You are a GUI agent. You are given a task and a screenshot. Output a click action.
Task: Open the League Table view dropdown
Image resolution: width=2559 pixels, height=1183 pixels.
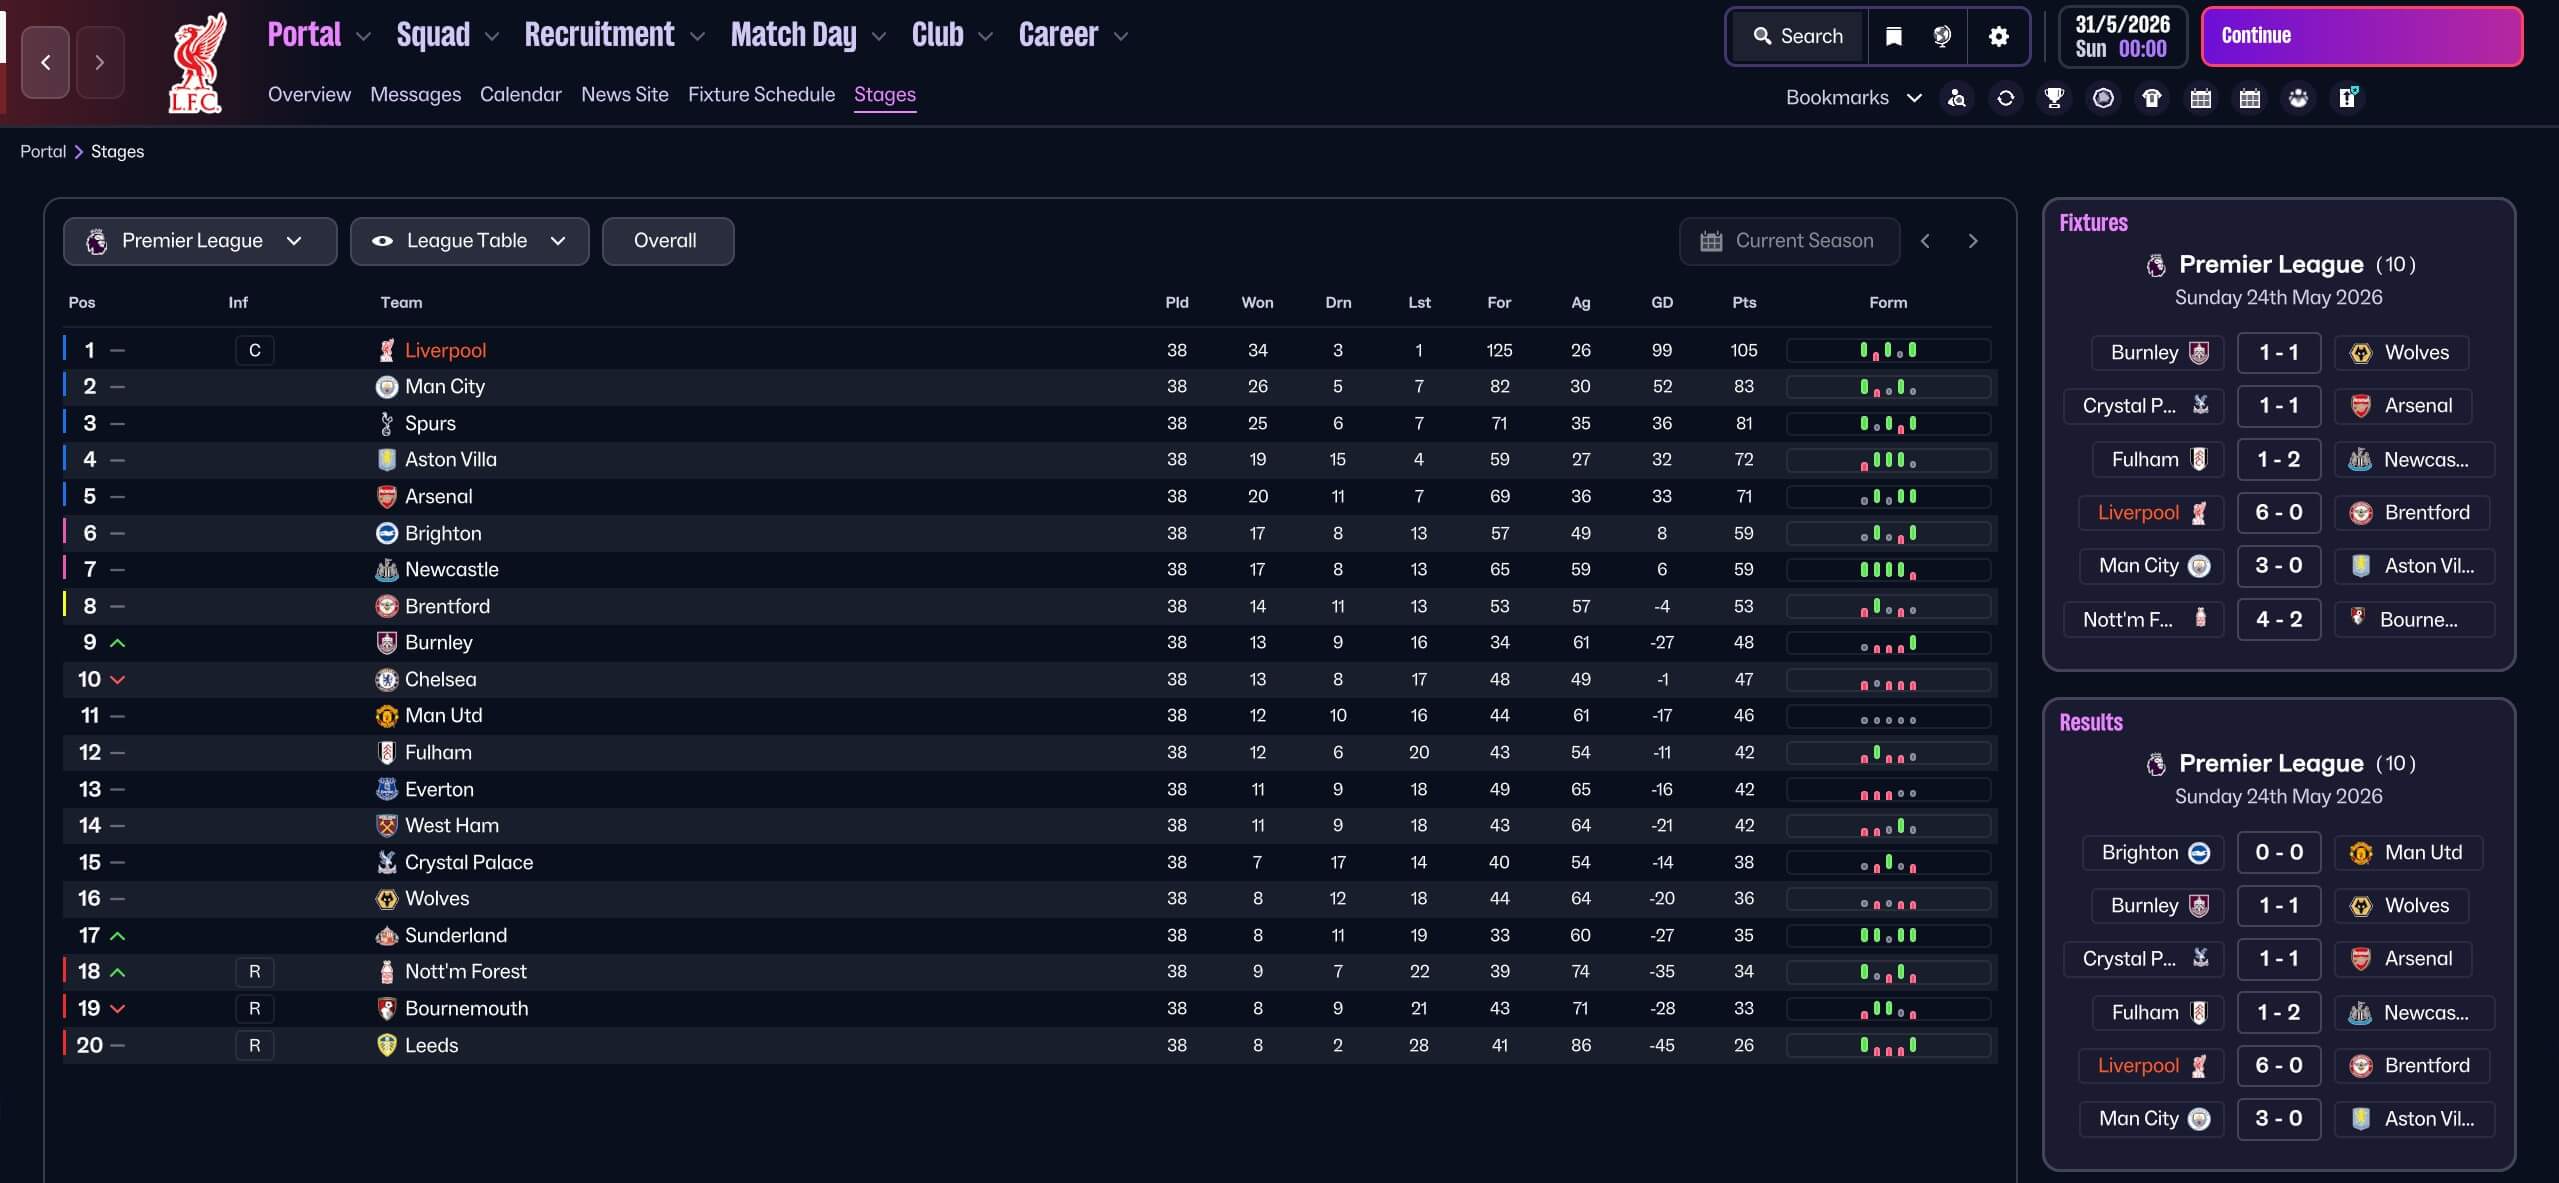coord(469,241)
